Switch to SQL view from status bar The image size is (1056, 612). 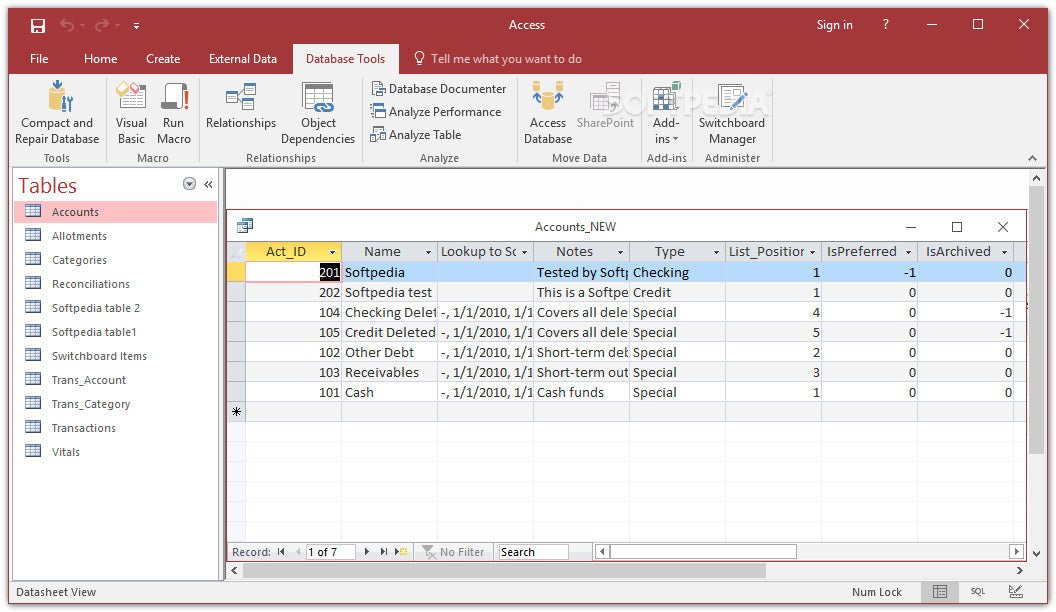coord(978,592)
